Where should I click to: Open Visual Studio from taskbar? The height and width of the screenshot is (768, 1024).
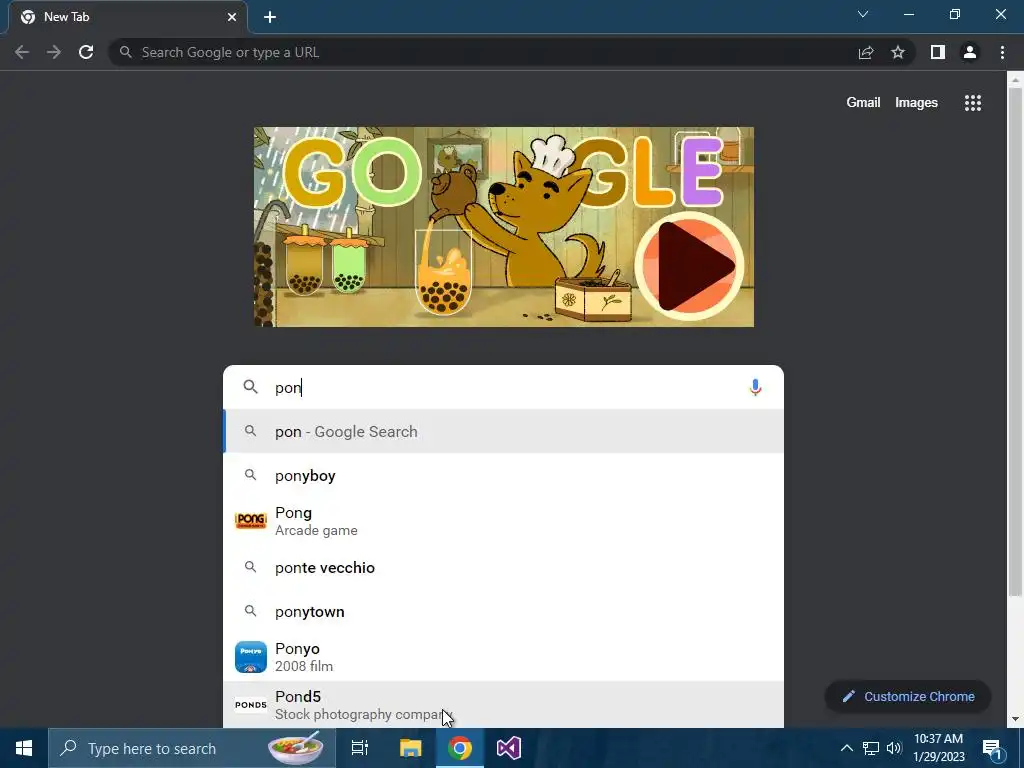pyautogui.click(x=509, y=748)
